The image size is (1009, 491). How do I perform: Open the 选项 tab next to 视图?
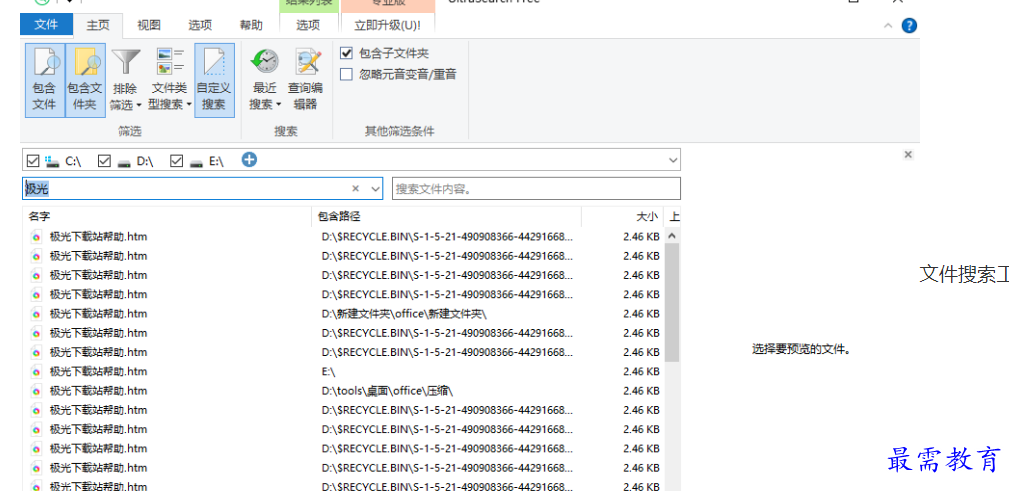pyautogui.click(x=200, y=25)
